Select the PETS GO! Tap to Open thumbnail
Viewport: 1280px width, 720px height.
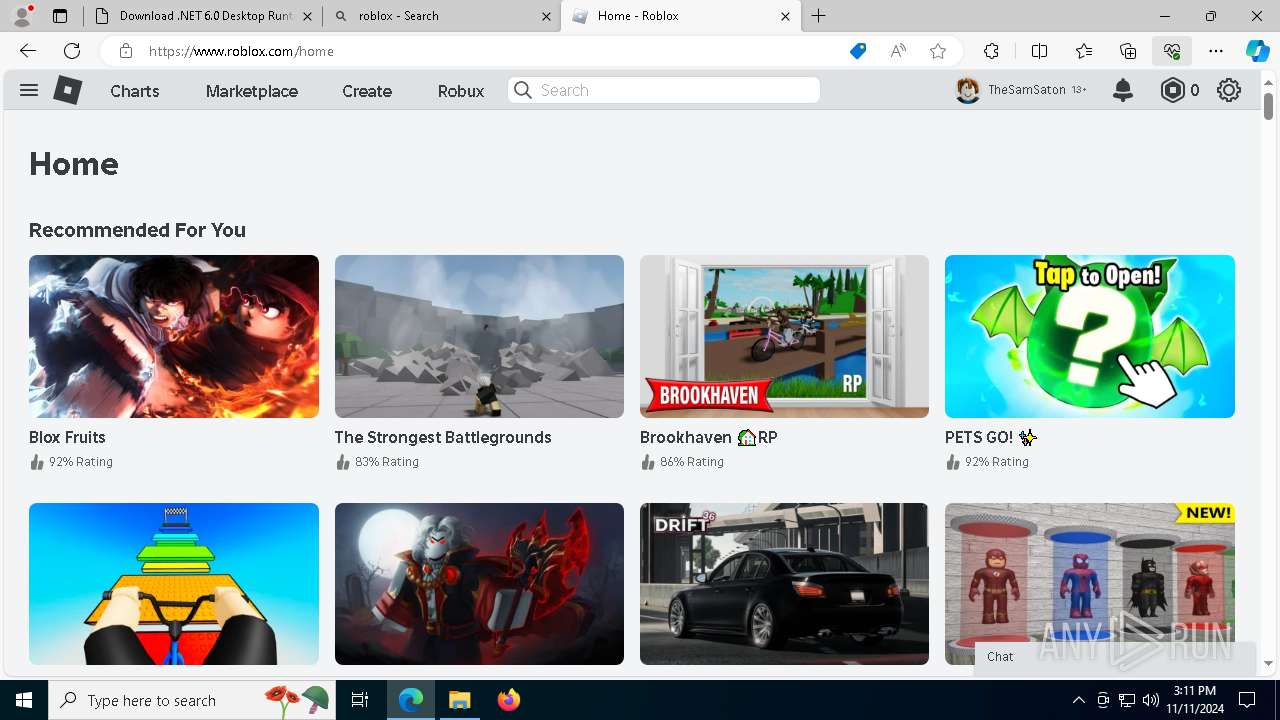[1090, 336]
